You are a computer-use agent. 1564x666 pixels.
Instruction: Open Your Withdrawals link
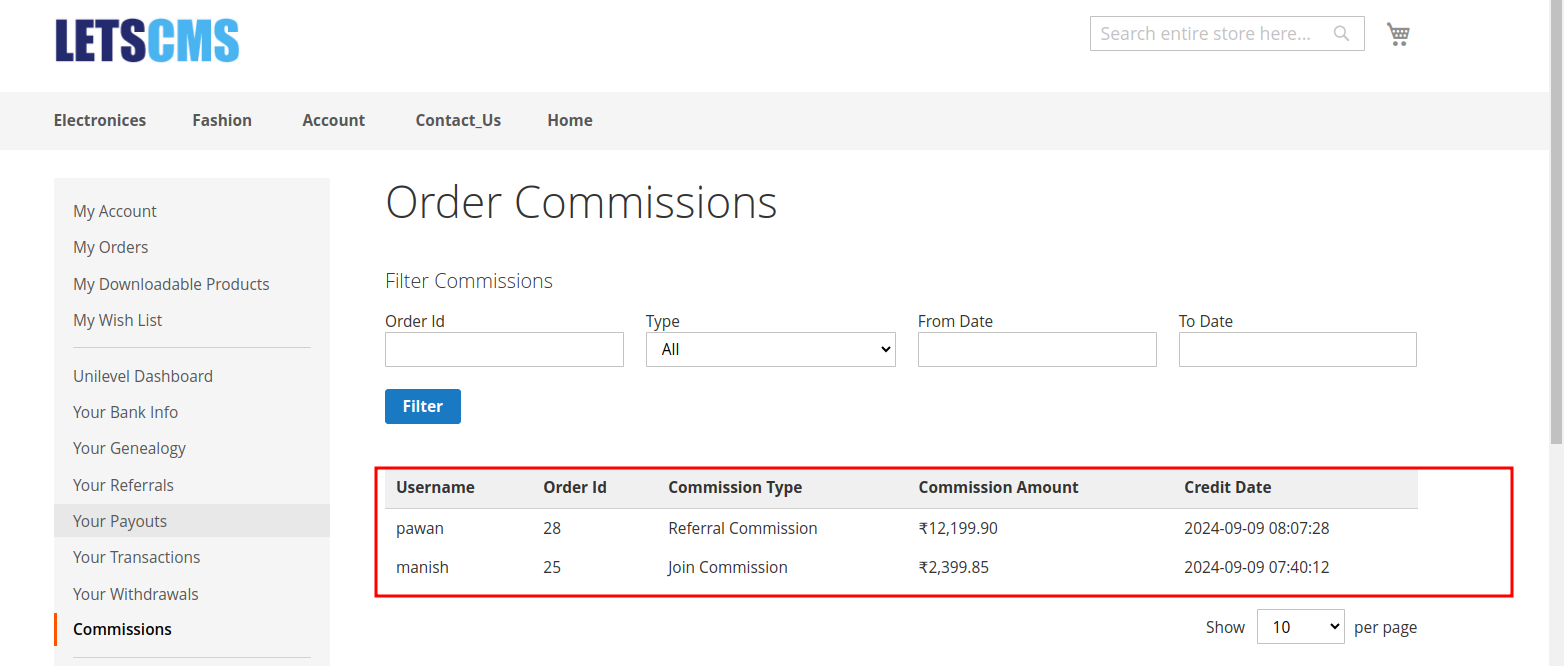tap(135, 594)
